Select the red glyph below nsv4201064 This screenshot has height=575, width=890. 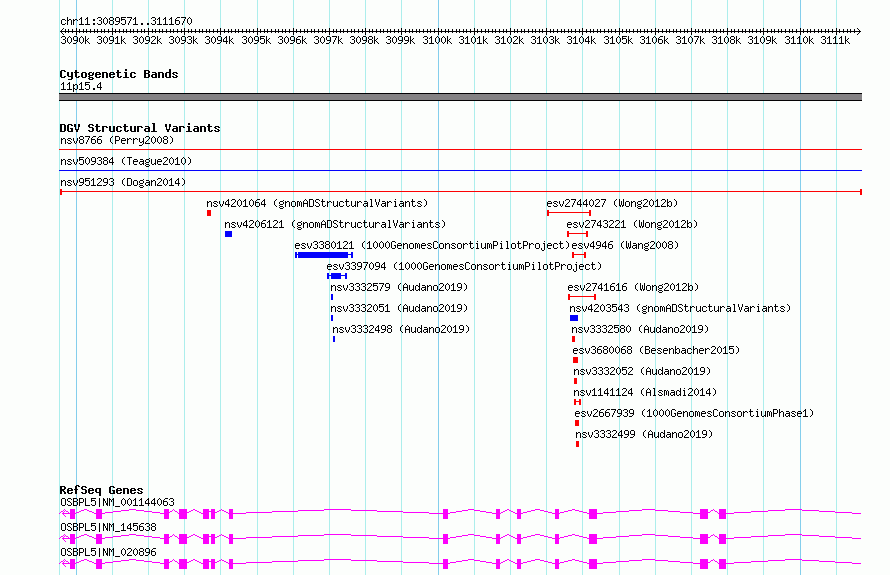(209, 213)
